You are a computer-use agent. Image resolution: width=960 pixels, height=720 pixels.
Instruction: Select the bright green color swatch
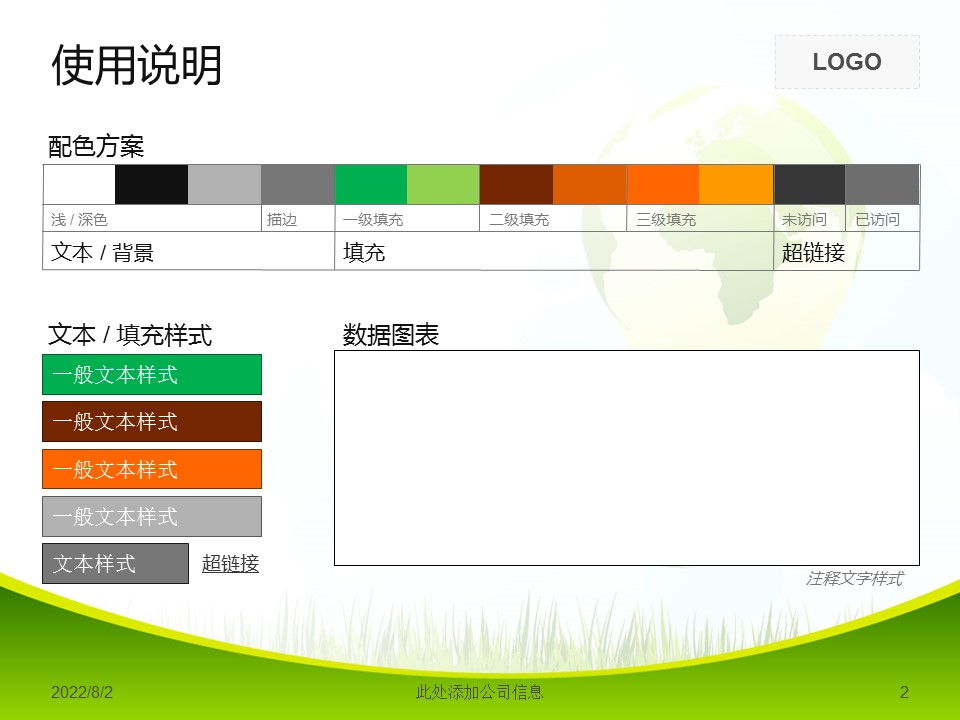pyautogui.click(x=370, y=185)
